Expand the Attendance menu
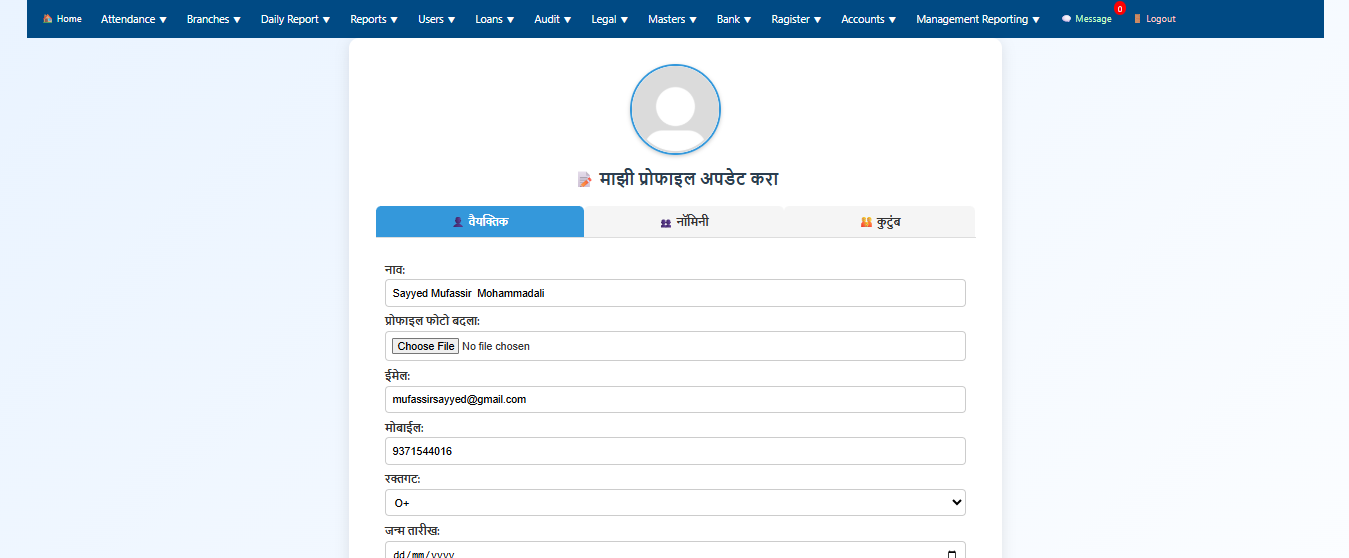This screenshot has height=558, width=1349. point(133,19)
